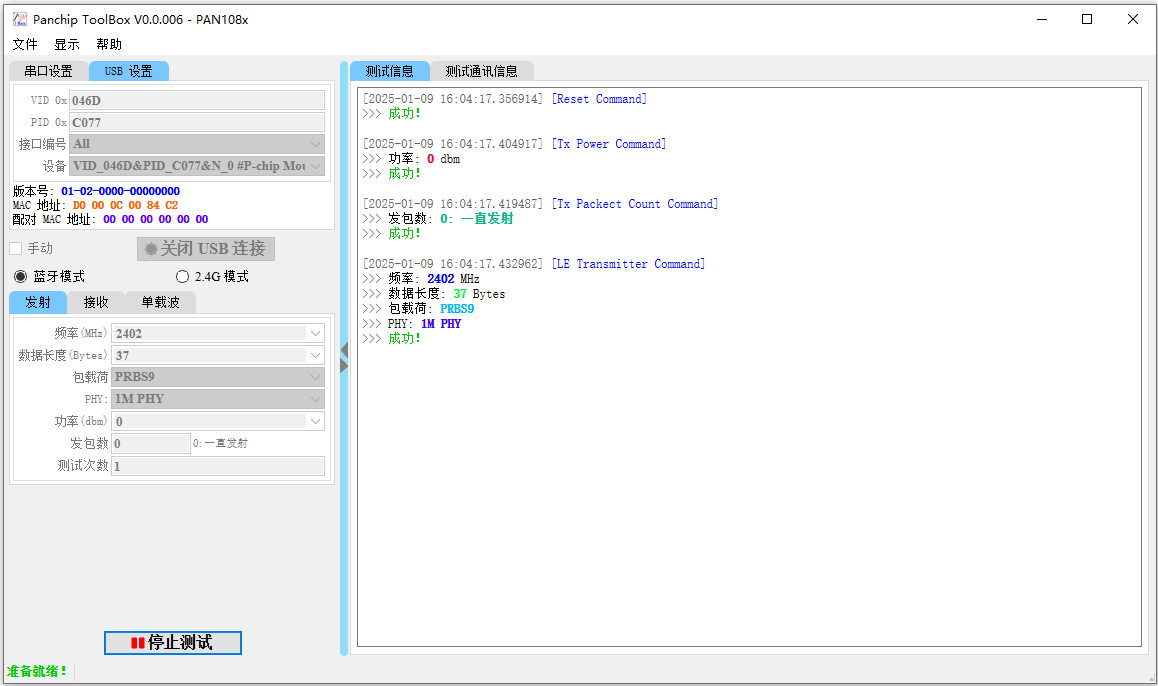The width and height of the screenshot is (1158, 686).
Task: Switch to the 串口设置 tab
Action: [x=49, y=71]
